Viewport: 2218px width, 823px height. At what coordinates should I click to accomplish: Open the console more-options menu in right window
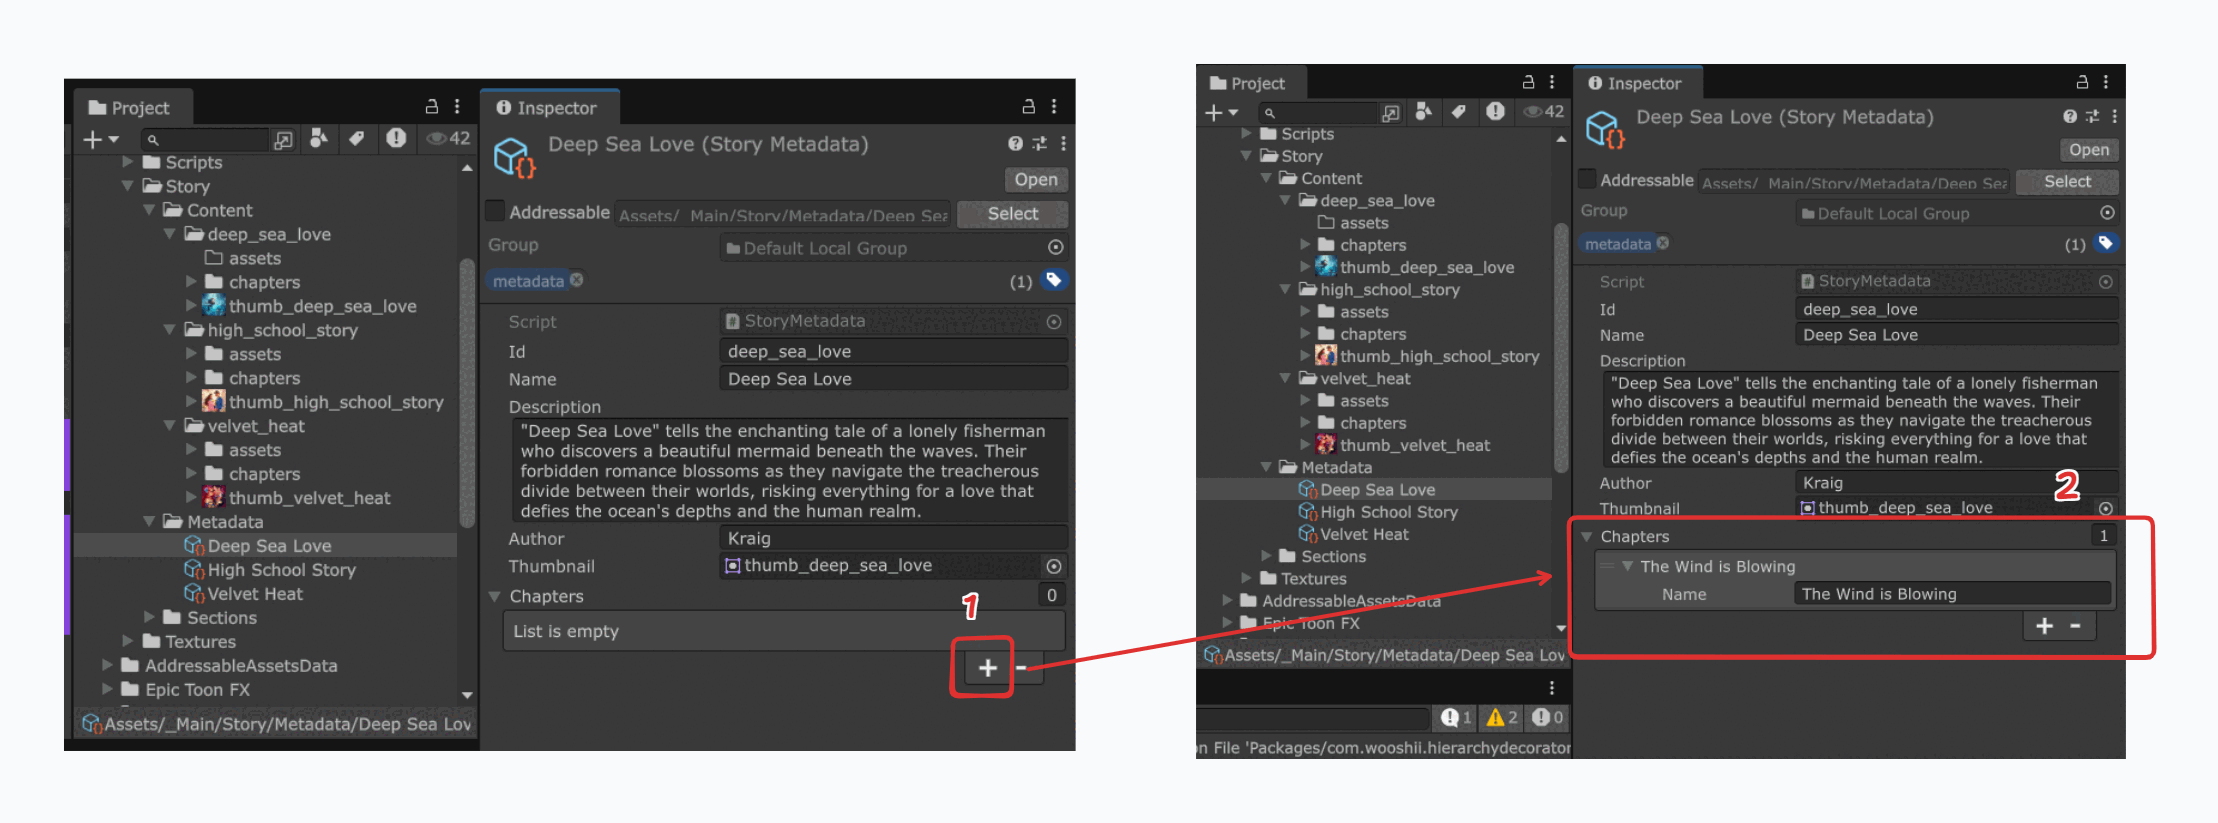[1551, 688]
